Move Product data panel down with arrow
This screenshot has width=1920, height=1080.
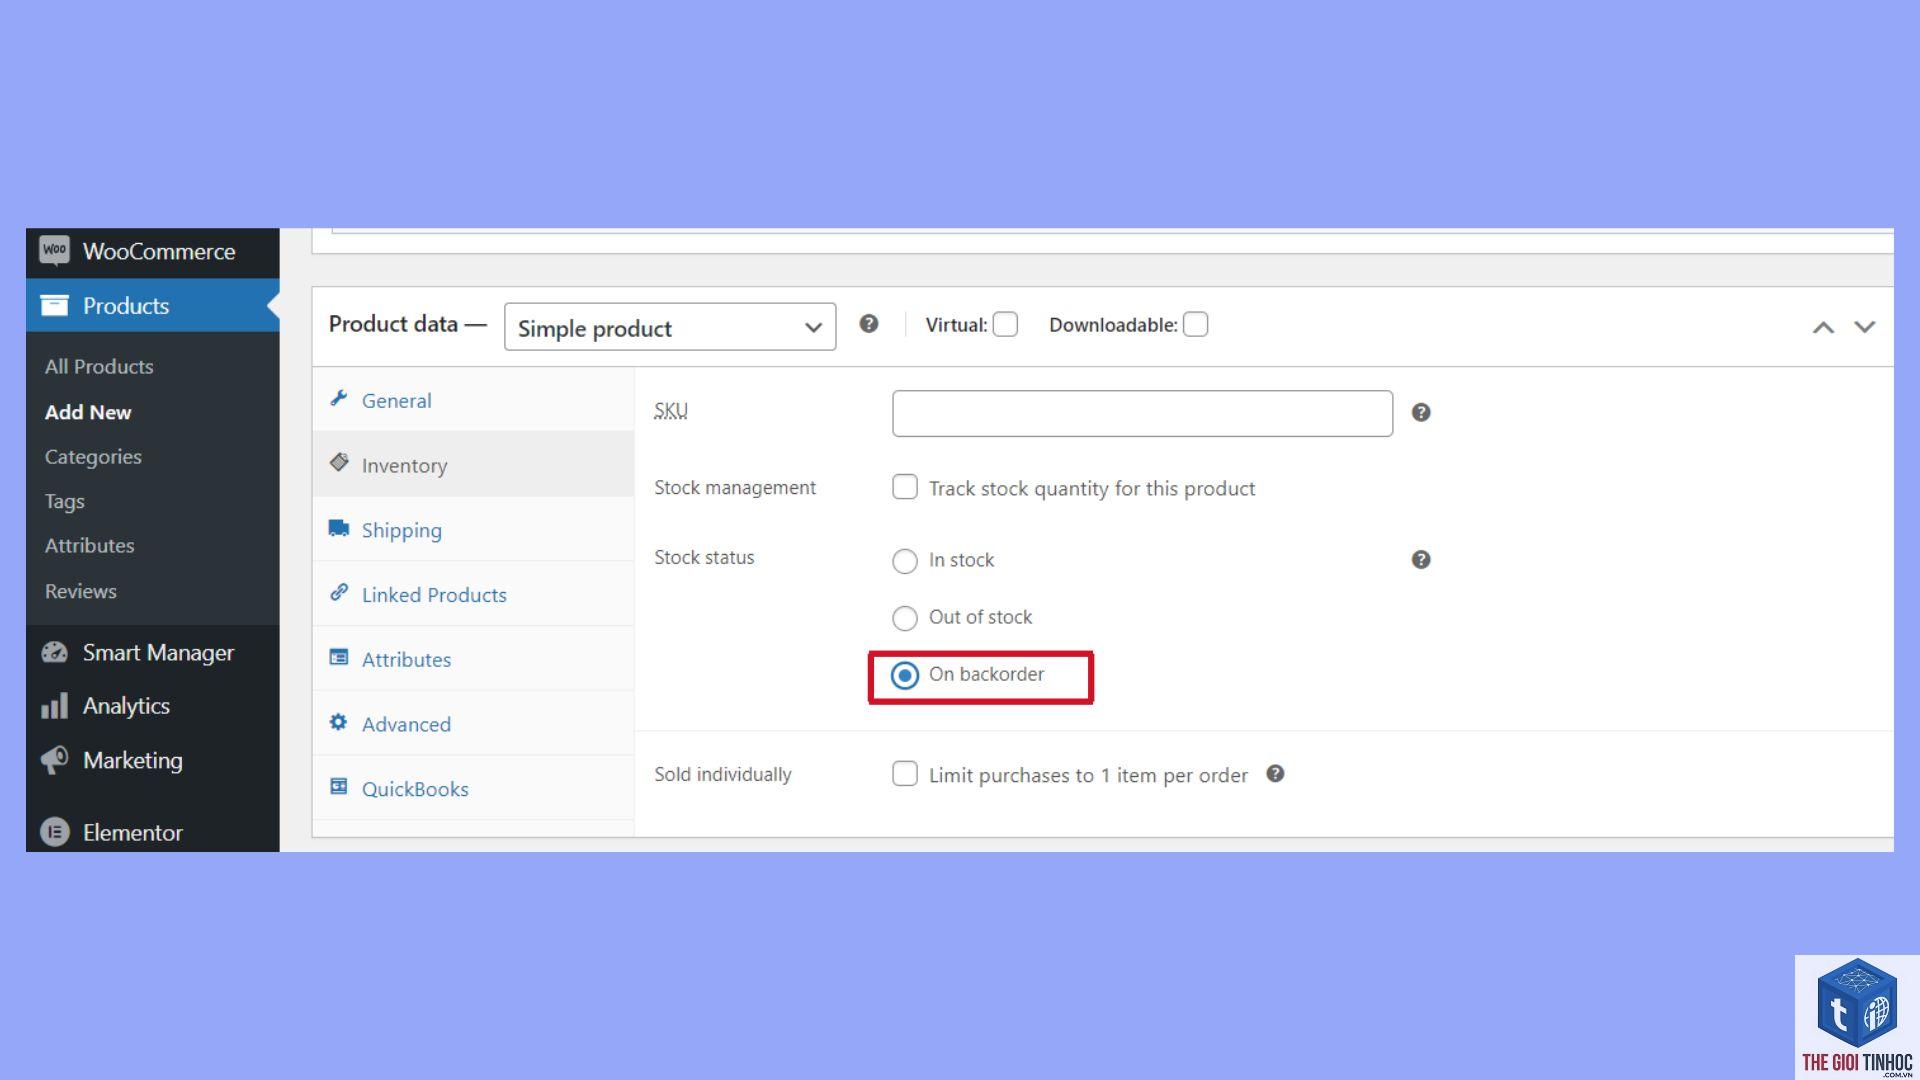click(1865, 327)
